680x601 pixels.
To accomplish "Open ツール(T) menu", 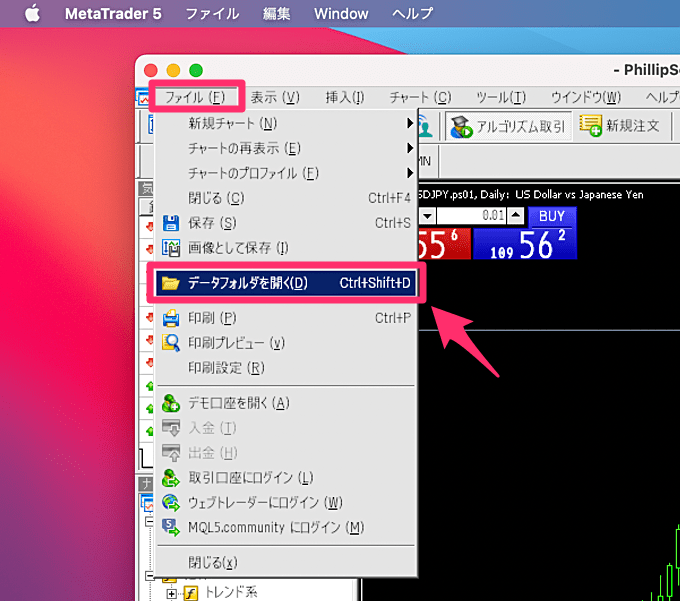I will 501,97.
